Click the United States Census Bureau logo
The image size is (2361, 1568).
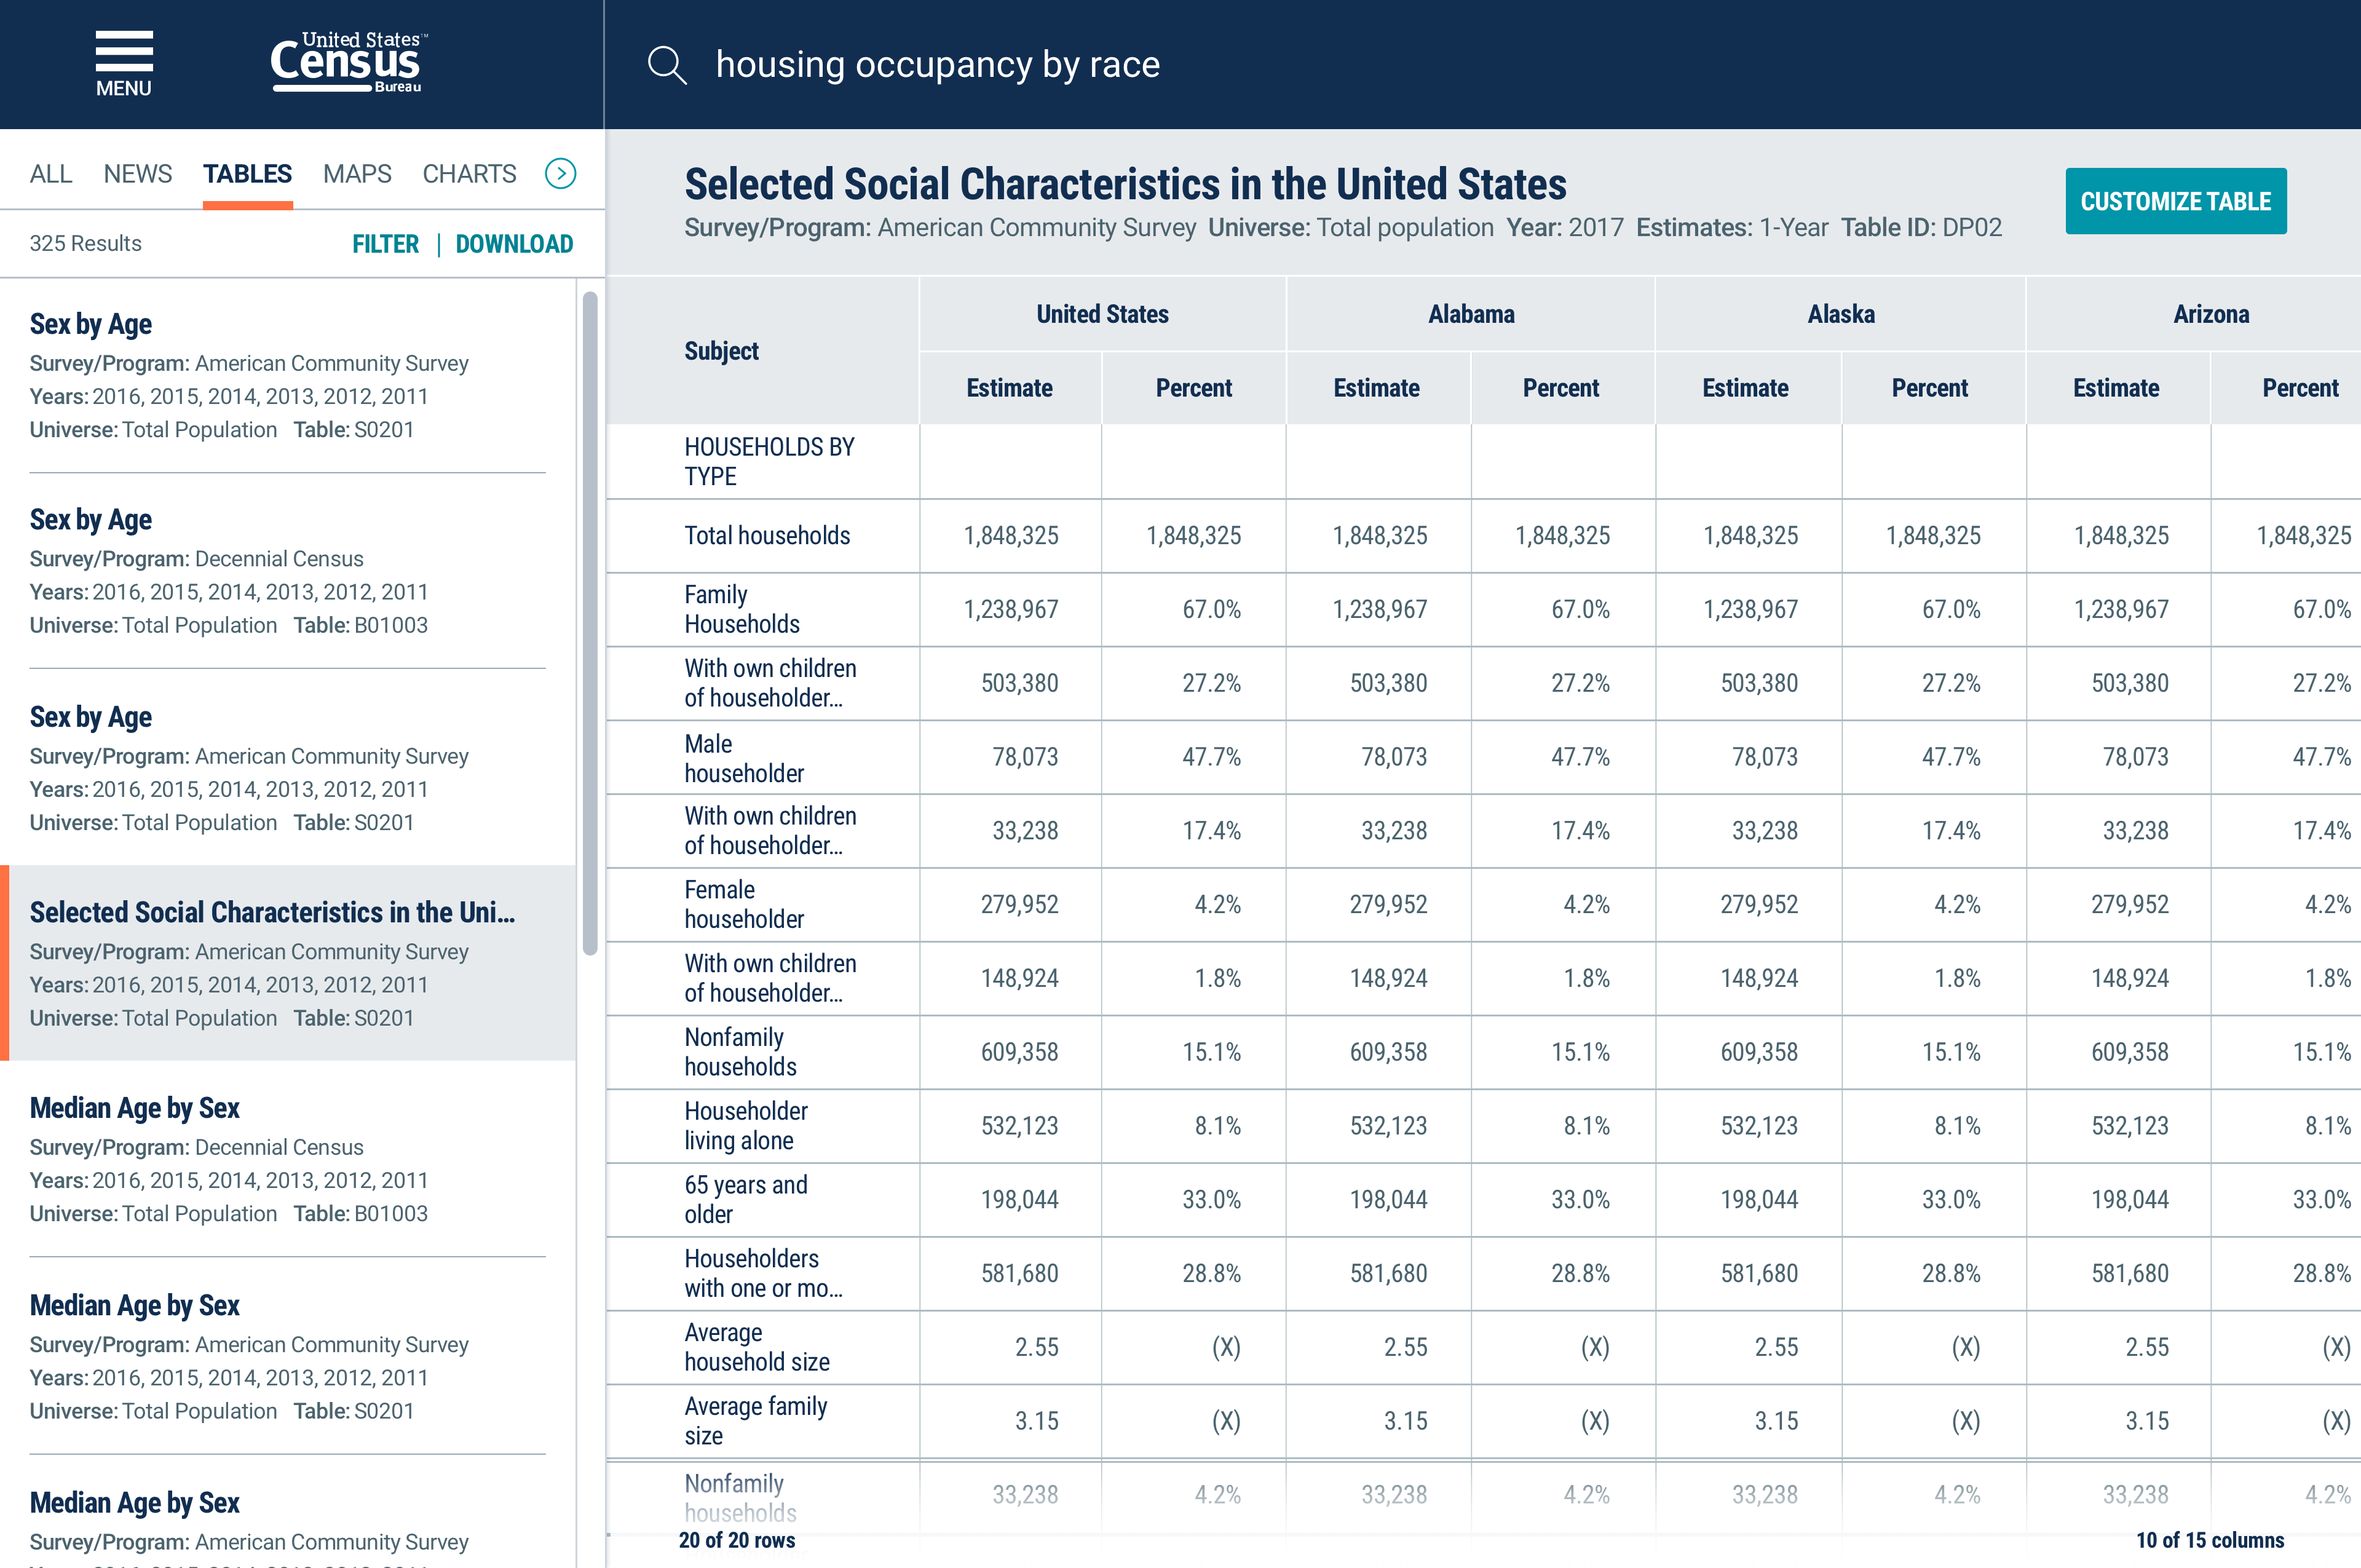[x=348, y=62]
